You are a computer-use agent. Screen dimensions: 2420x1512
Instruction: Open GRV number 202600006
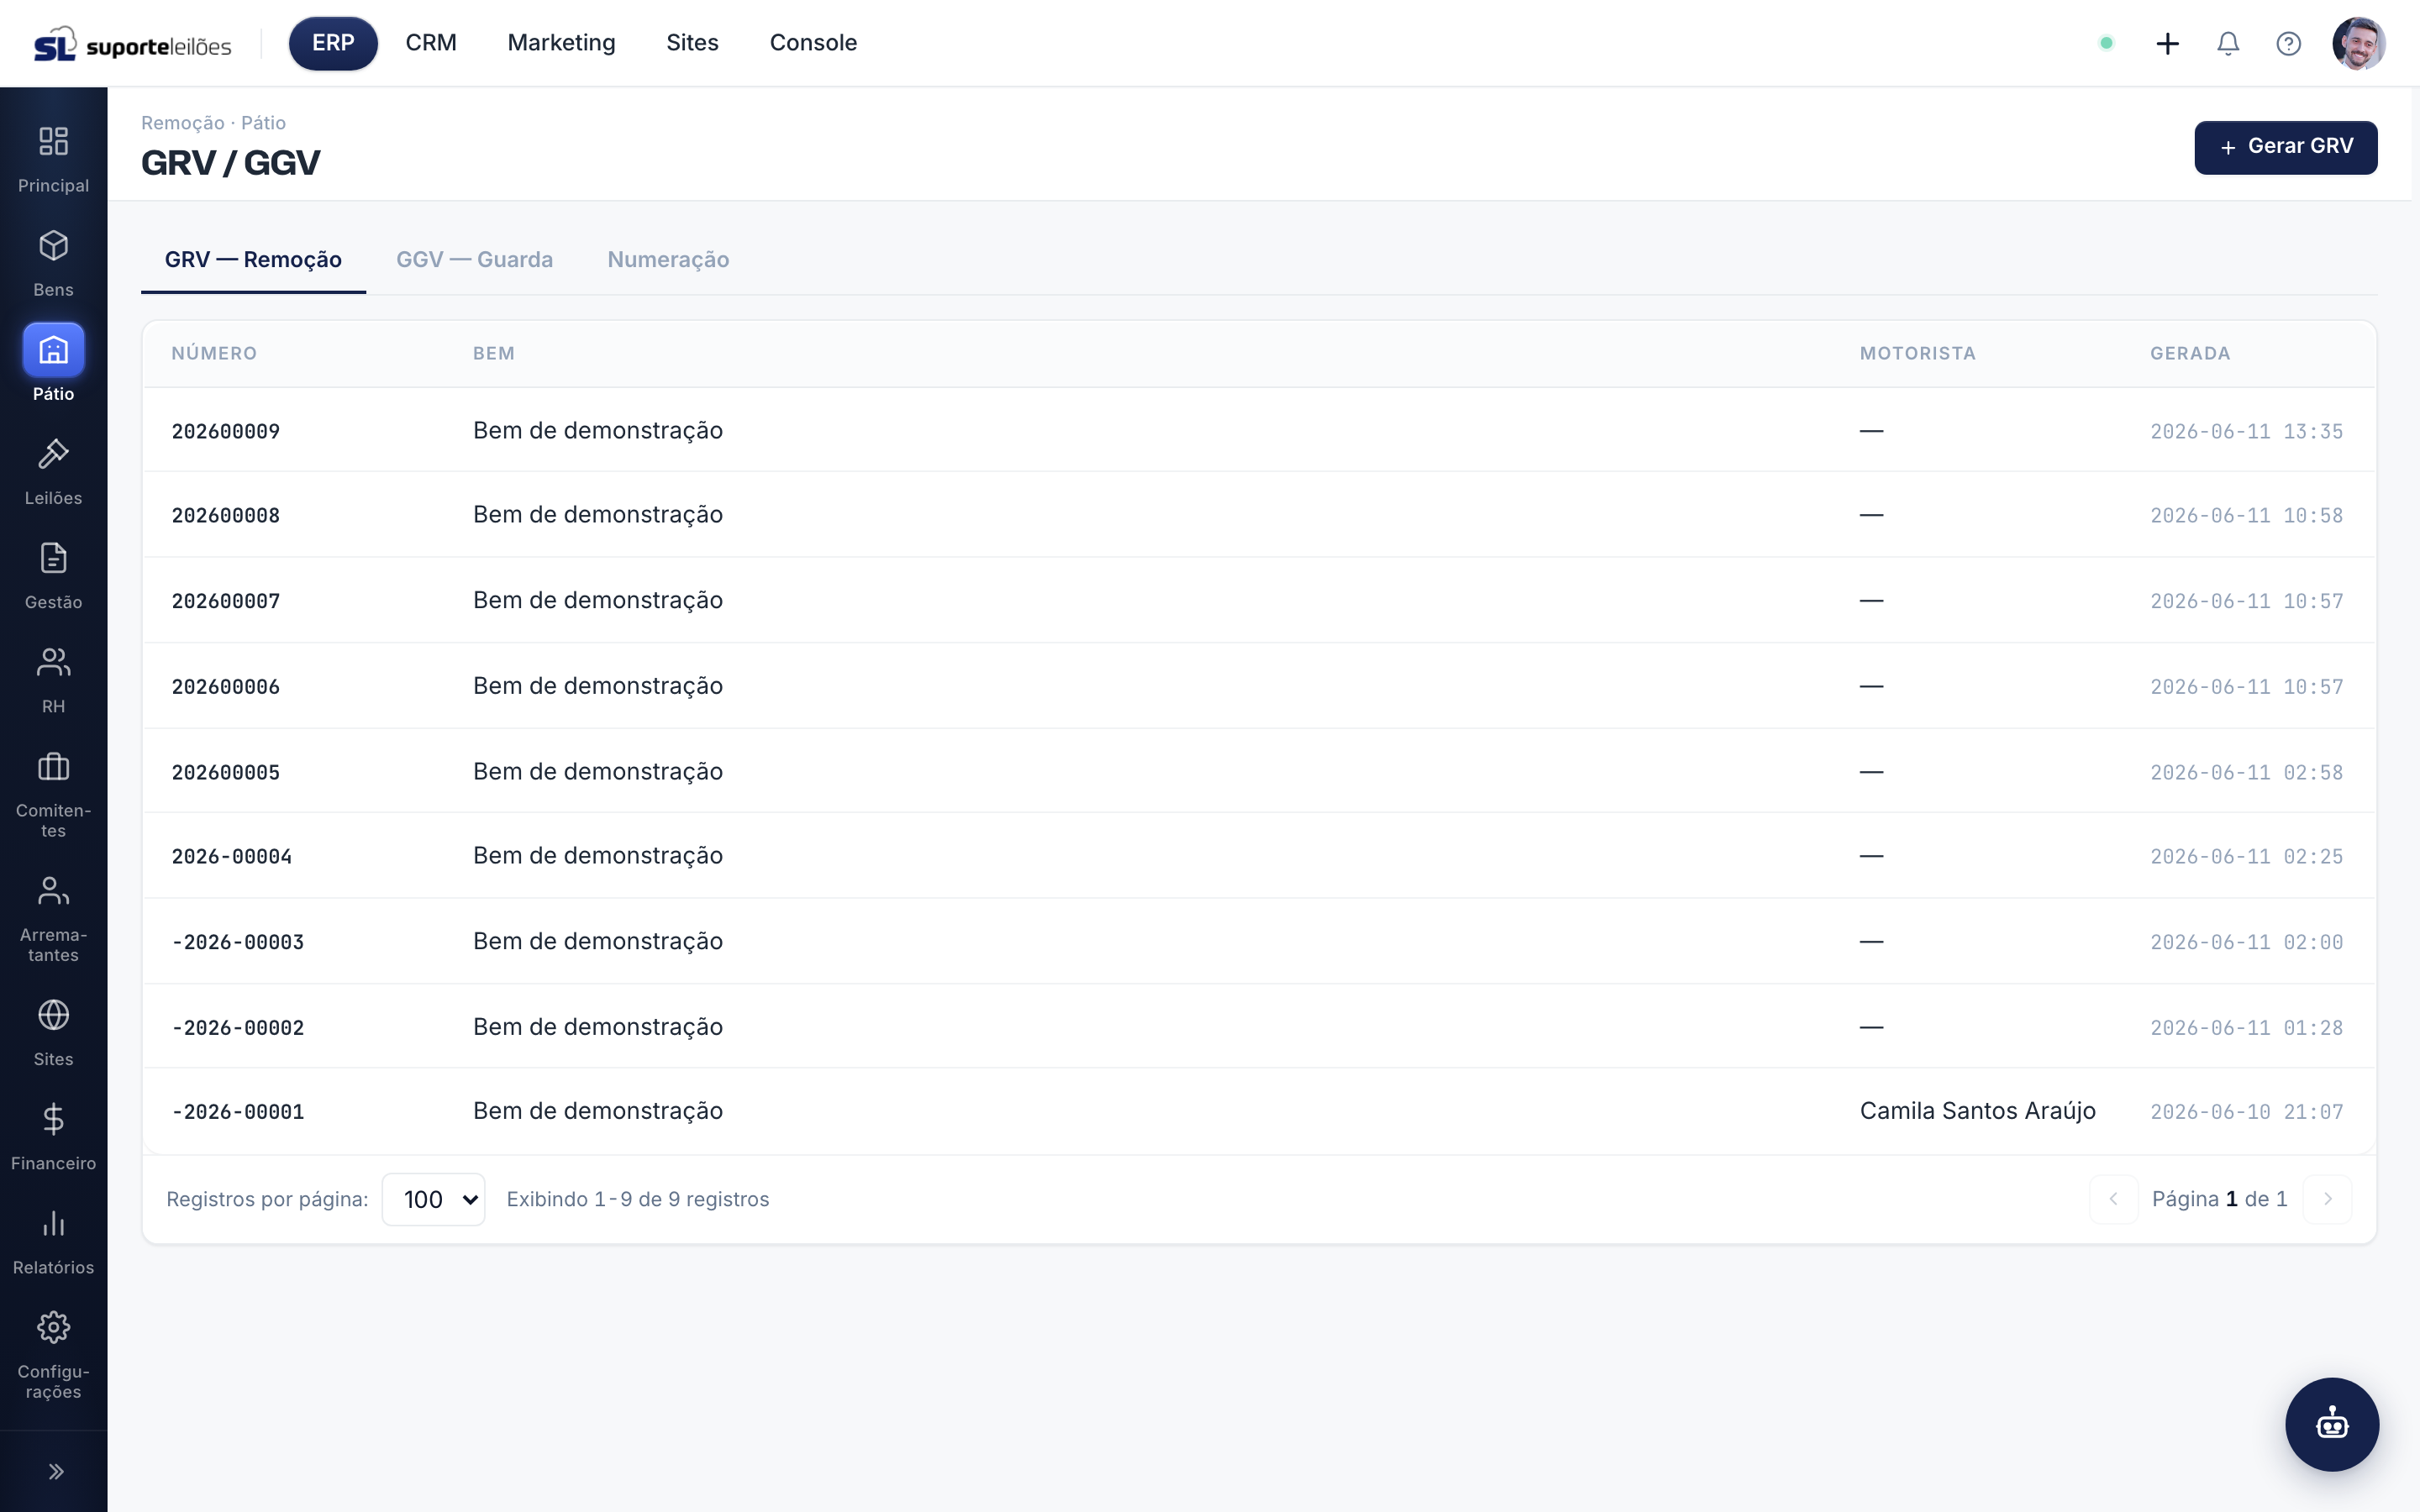click(226, 687)
